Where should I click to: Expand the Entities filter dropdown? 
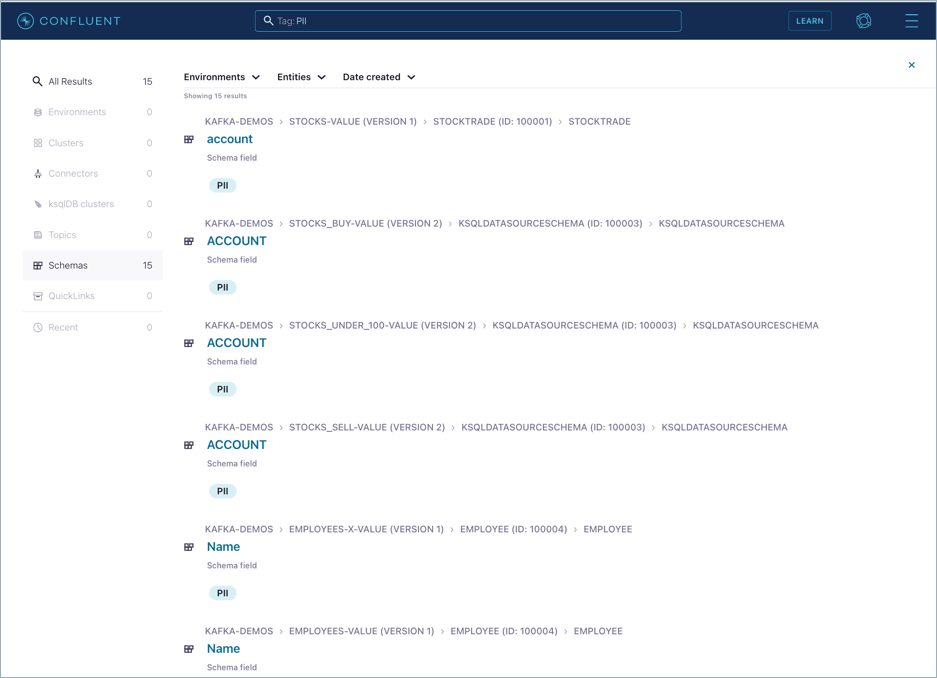(301, 77)
